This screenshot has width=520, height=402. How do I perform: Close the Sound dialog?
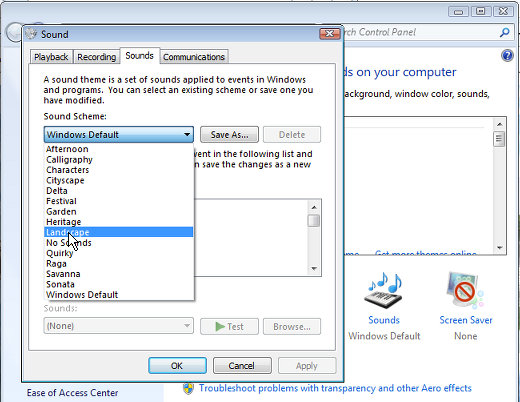(329, 33)
